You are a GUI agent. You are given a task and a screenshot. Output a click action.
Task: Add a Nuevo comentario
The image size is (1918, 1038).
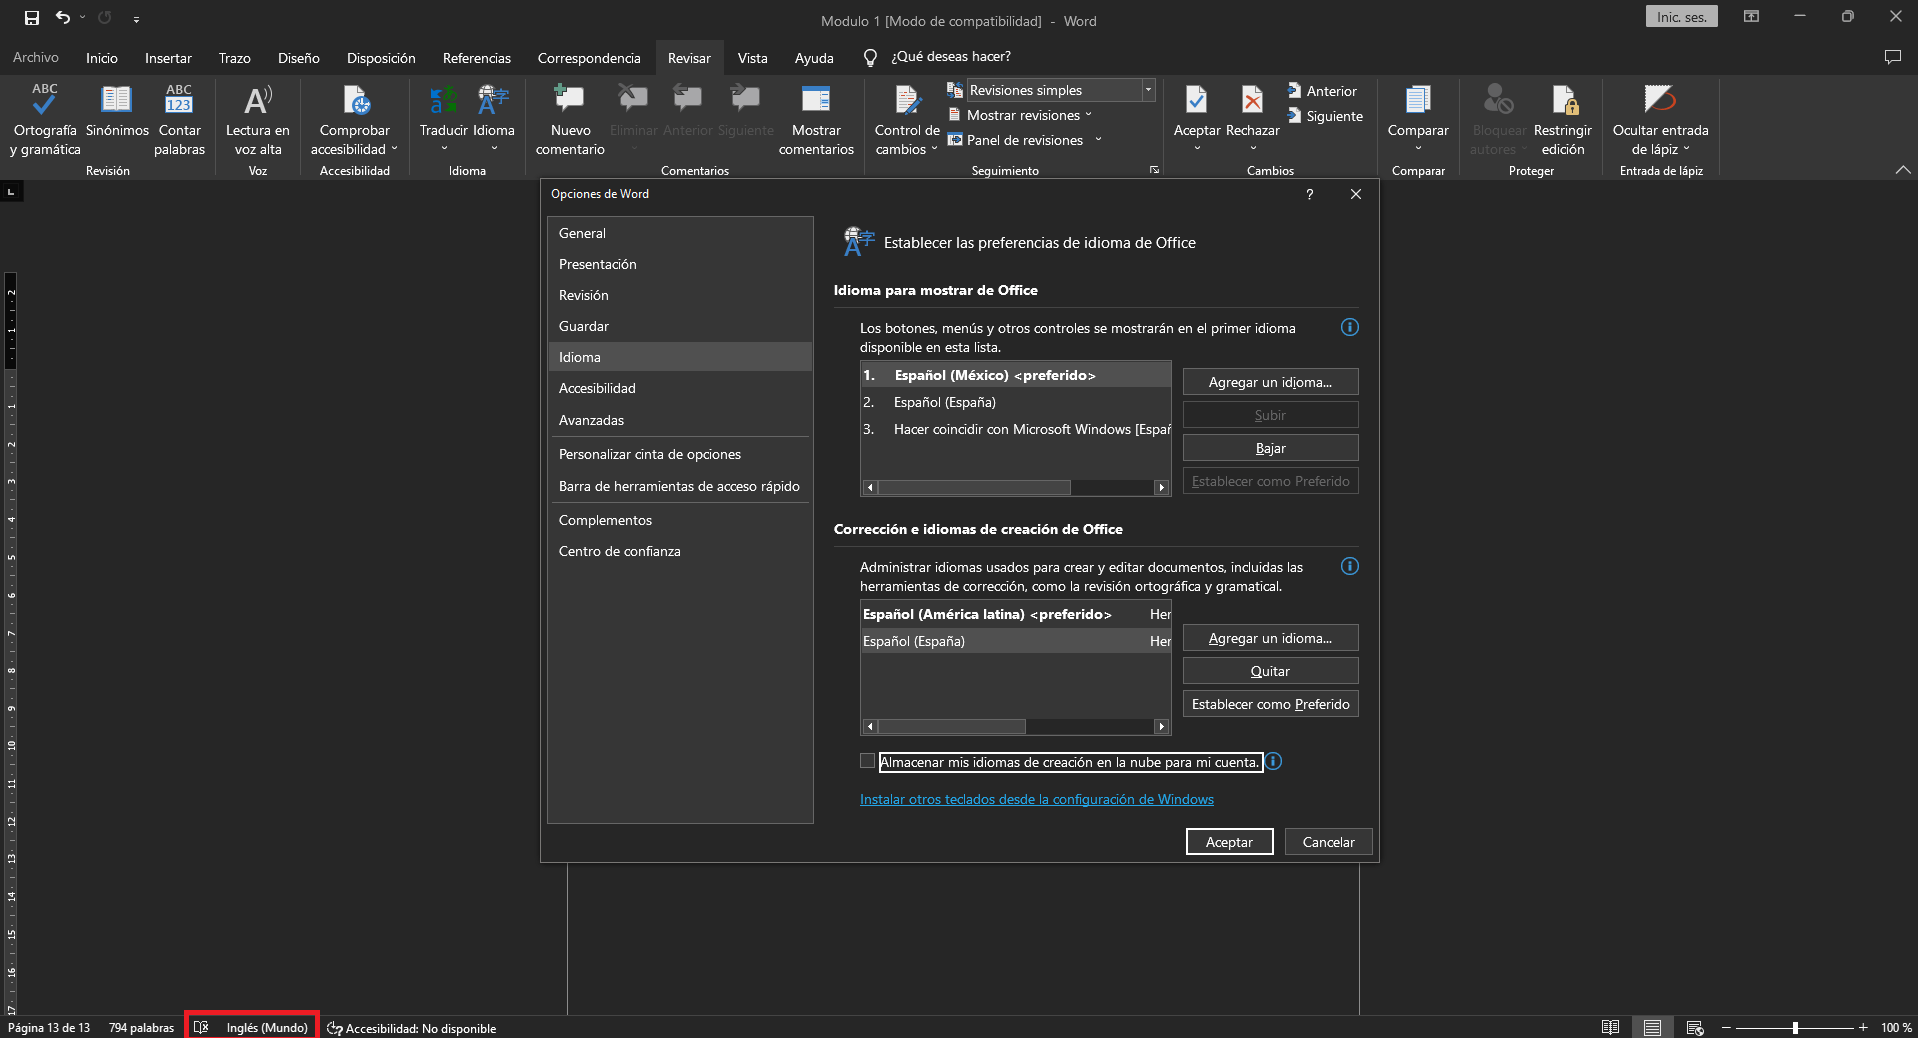coord(570,119)
